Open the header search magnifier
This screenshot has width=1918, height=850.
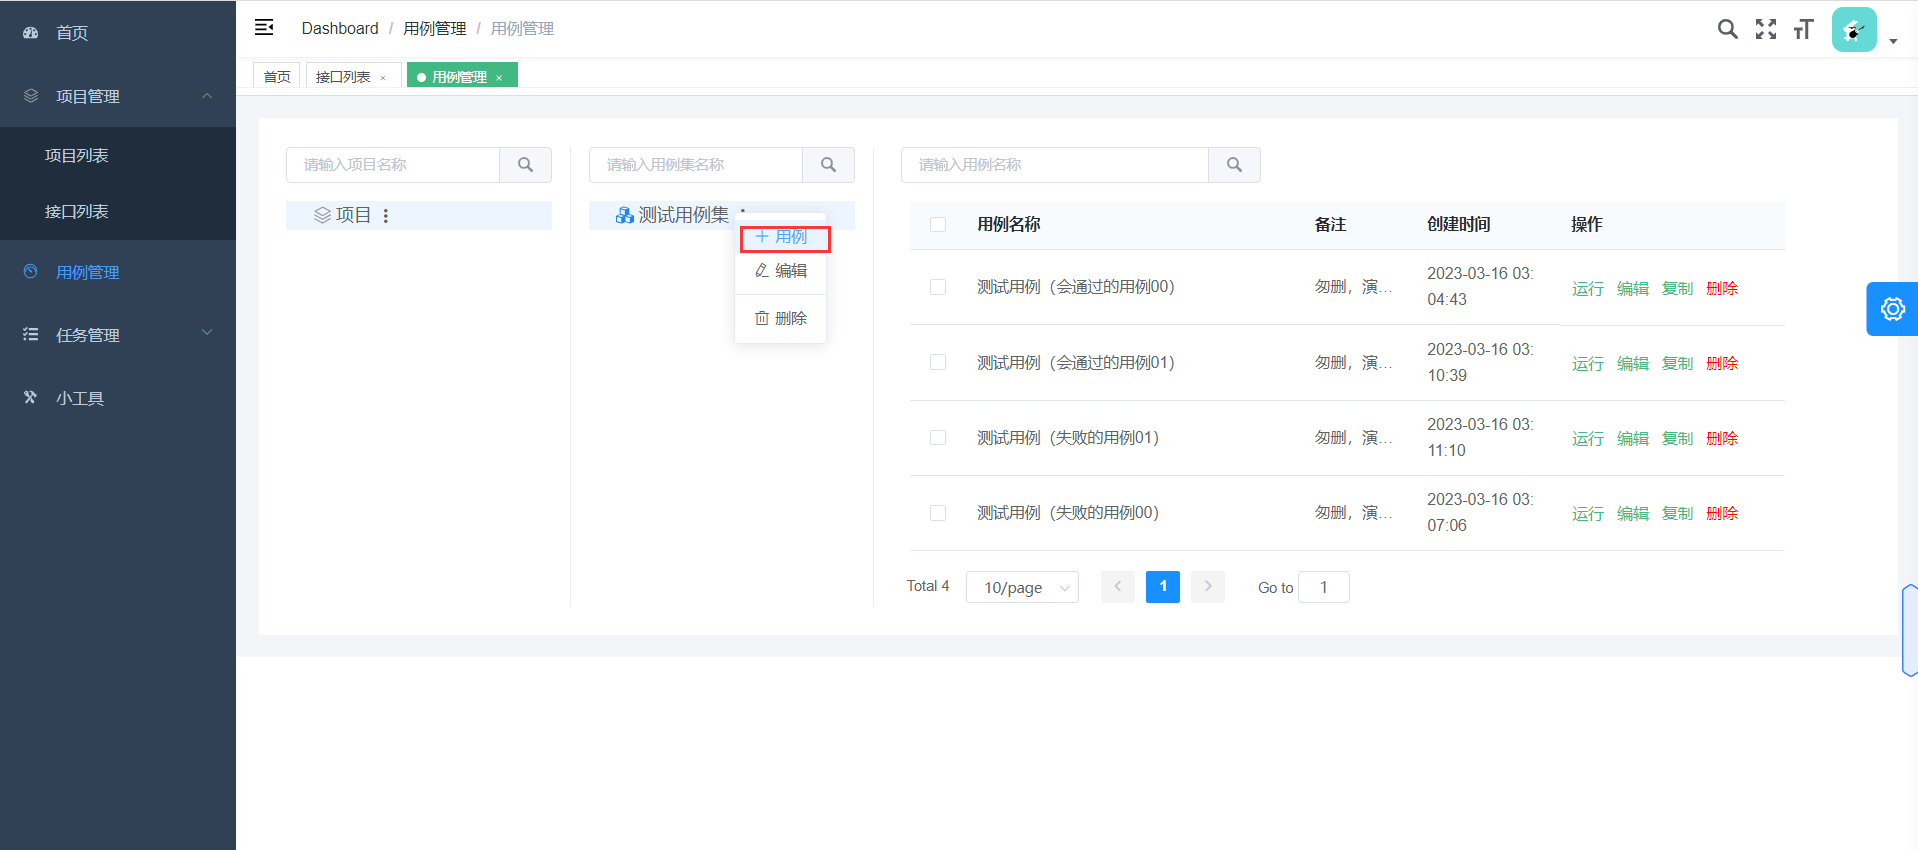(1727, 29)
